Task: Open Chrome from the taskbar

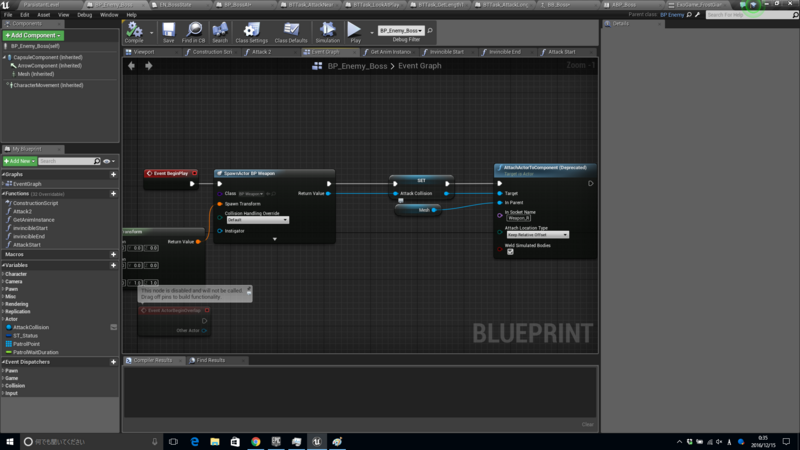Action: click(256, 442)
